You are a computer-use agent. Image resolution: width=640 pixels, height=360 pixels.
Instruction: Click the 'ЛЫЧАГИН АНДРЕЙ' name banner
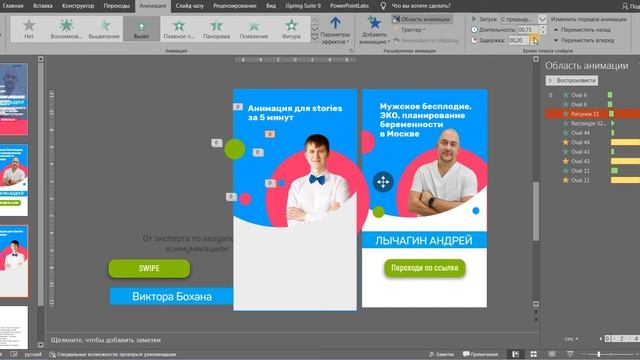click(x=424, y=240)
